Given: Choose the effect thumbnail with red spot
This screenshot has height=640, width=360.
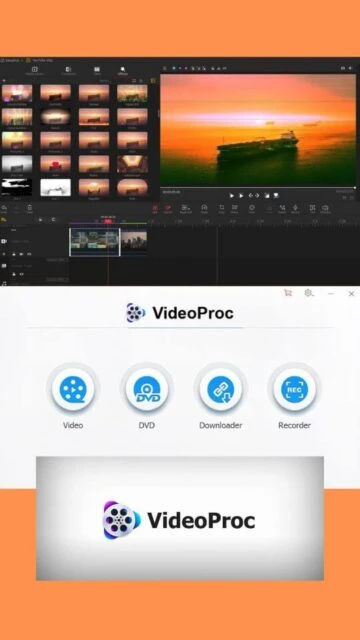Looking at the screenshot, I should (x=55, y=164).
